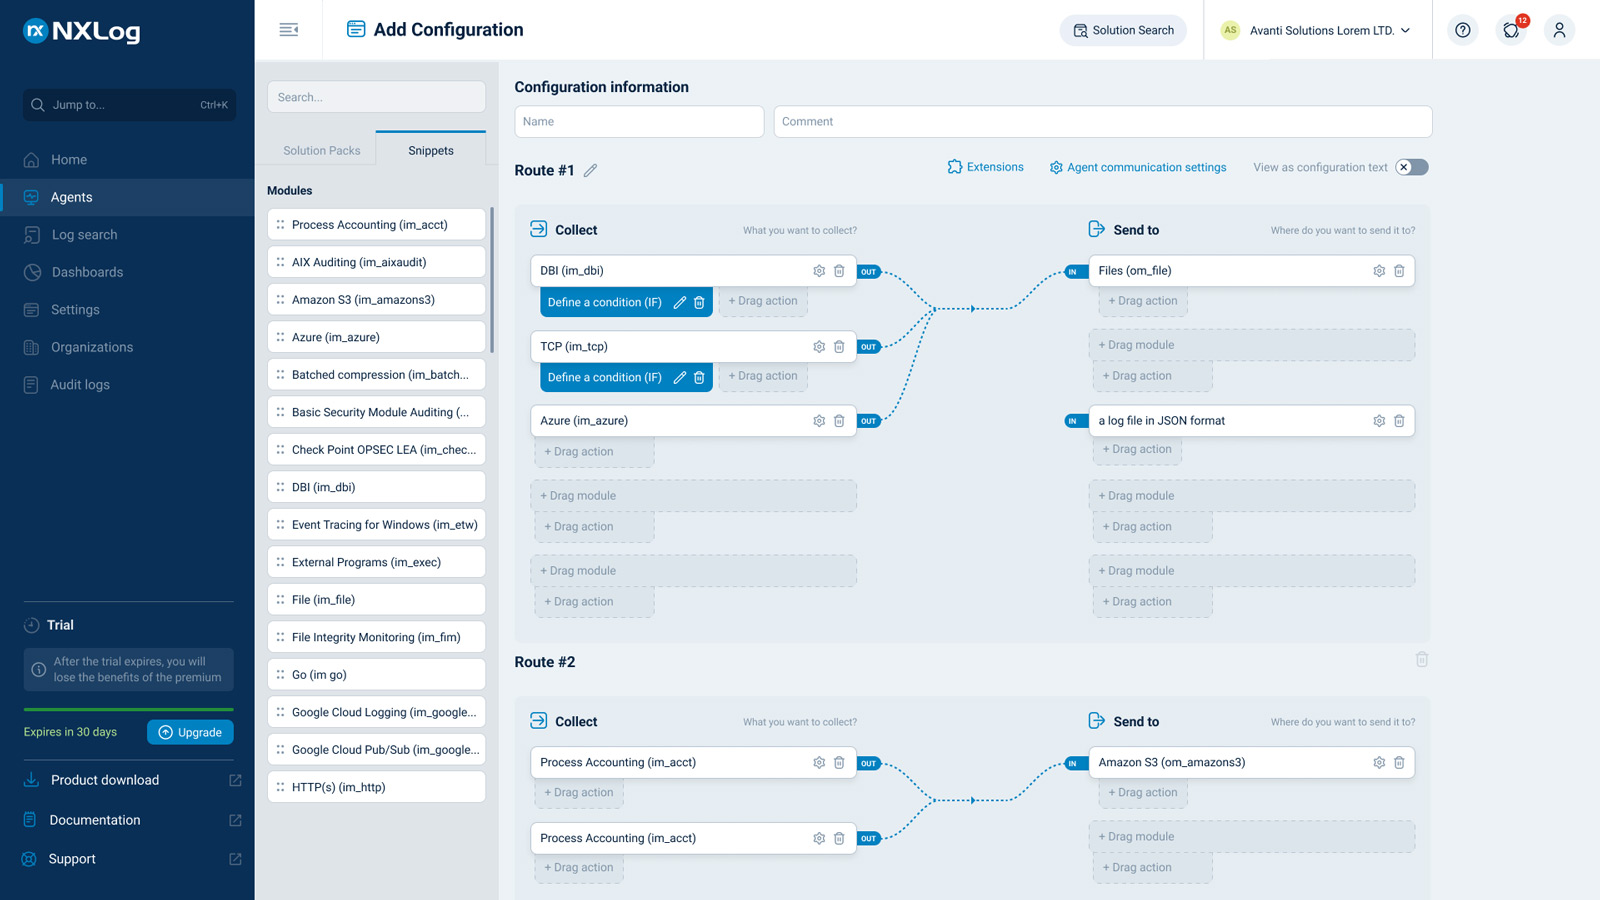1600x900 pixels.
Task: Open notifications bell with badge
Action: click(x=1511, y=30)
